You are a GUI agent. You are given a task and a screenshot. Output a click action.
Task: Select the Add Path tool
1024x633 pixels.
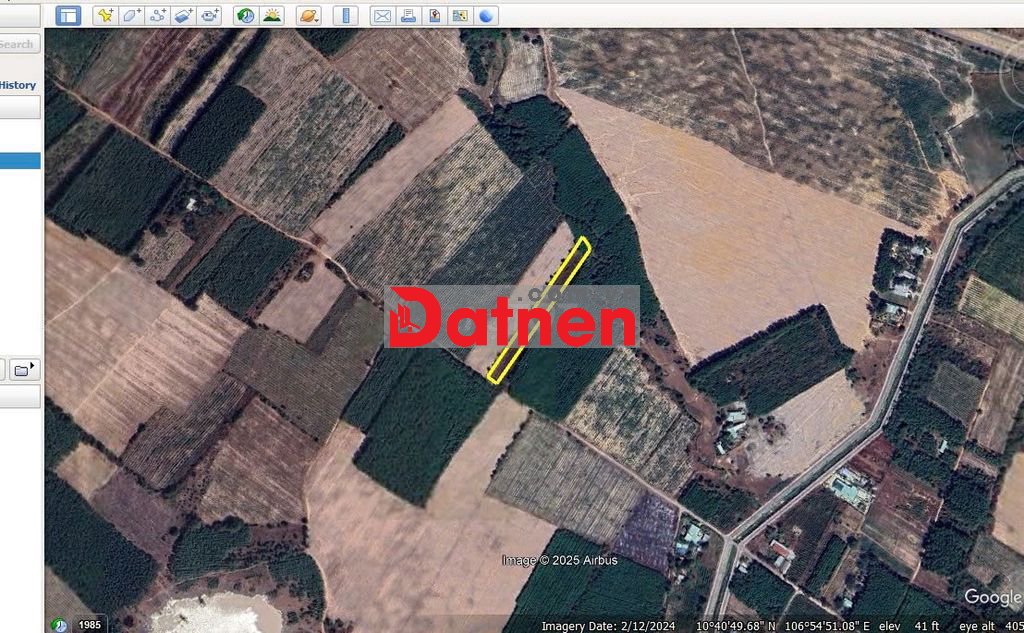click(157, 15)
